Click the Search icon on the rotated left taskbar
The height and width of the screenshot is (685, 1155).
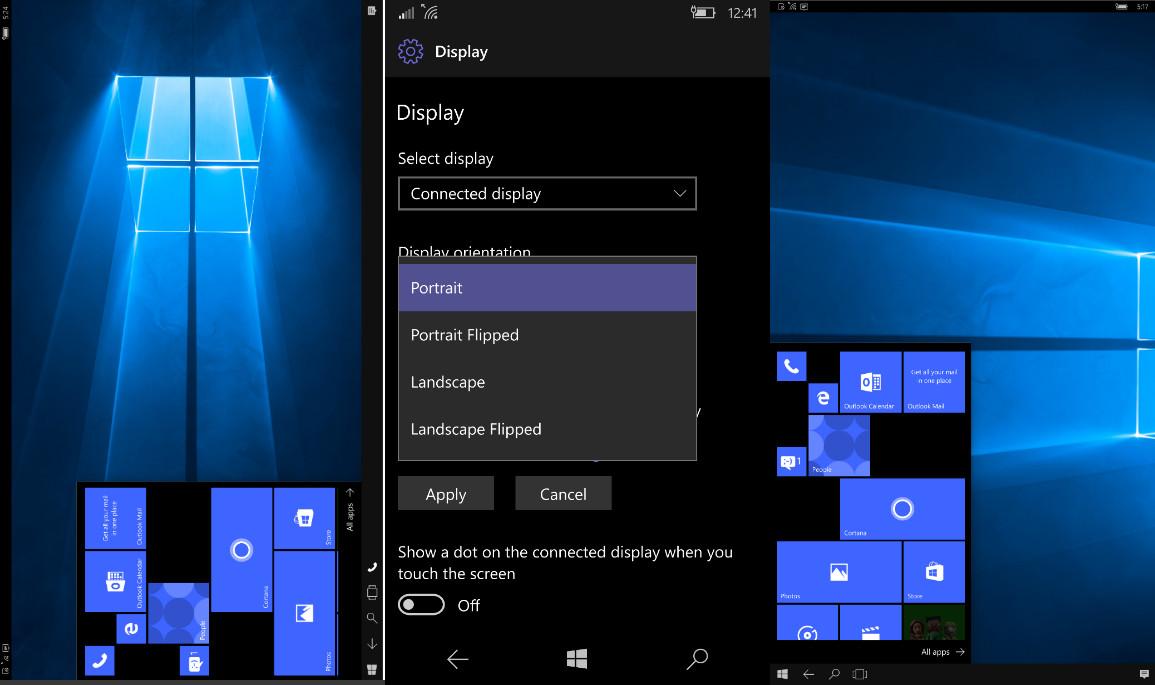372,618
